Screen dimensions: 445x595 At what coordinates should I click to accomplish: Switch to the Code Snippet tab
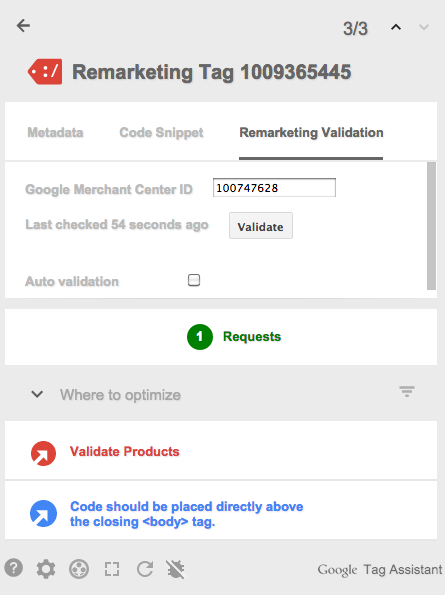point(161,132)
